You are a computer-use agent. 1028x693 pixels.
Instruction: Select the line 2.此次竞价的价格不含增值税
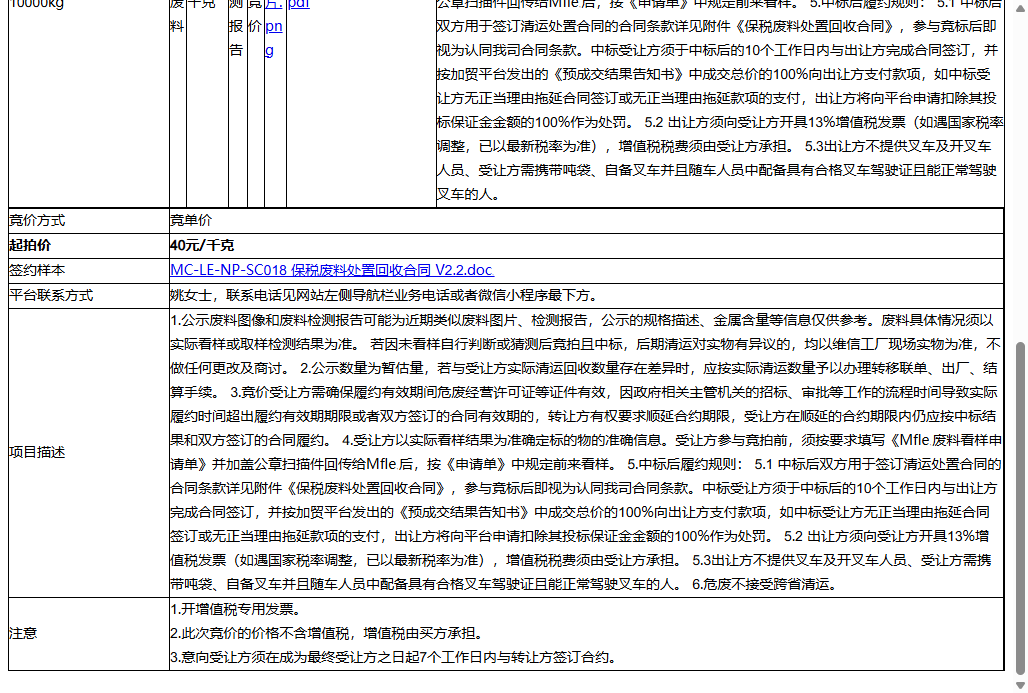coord(328,633)
